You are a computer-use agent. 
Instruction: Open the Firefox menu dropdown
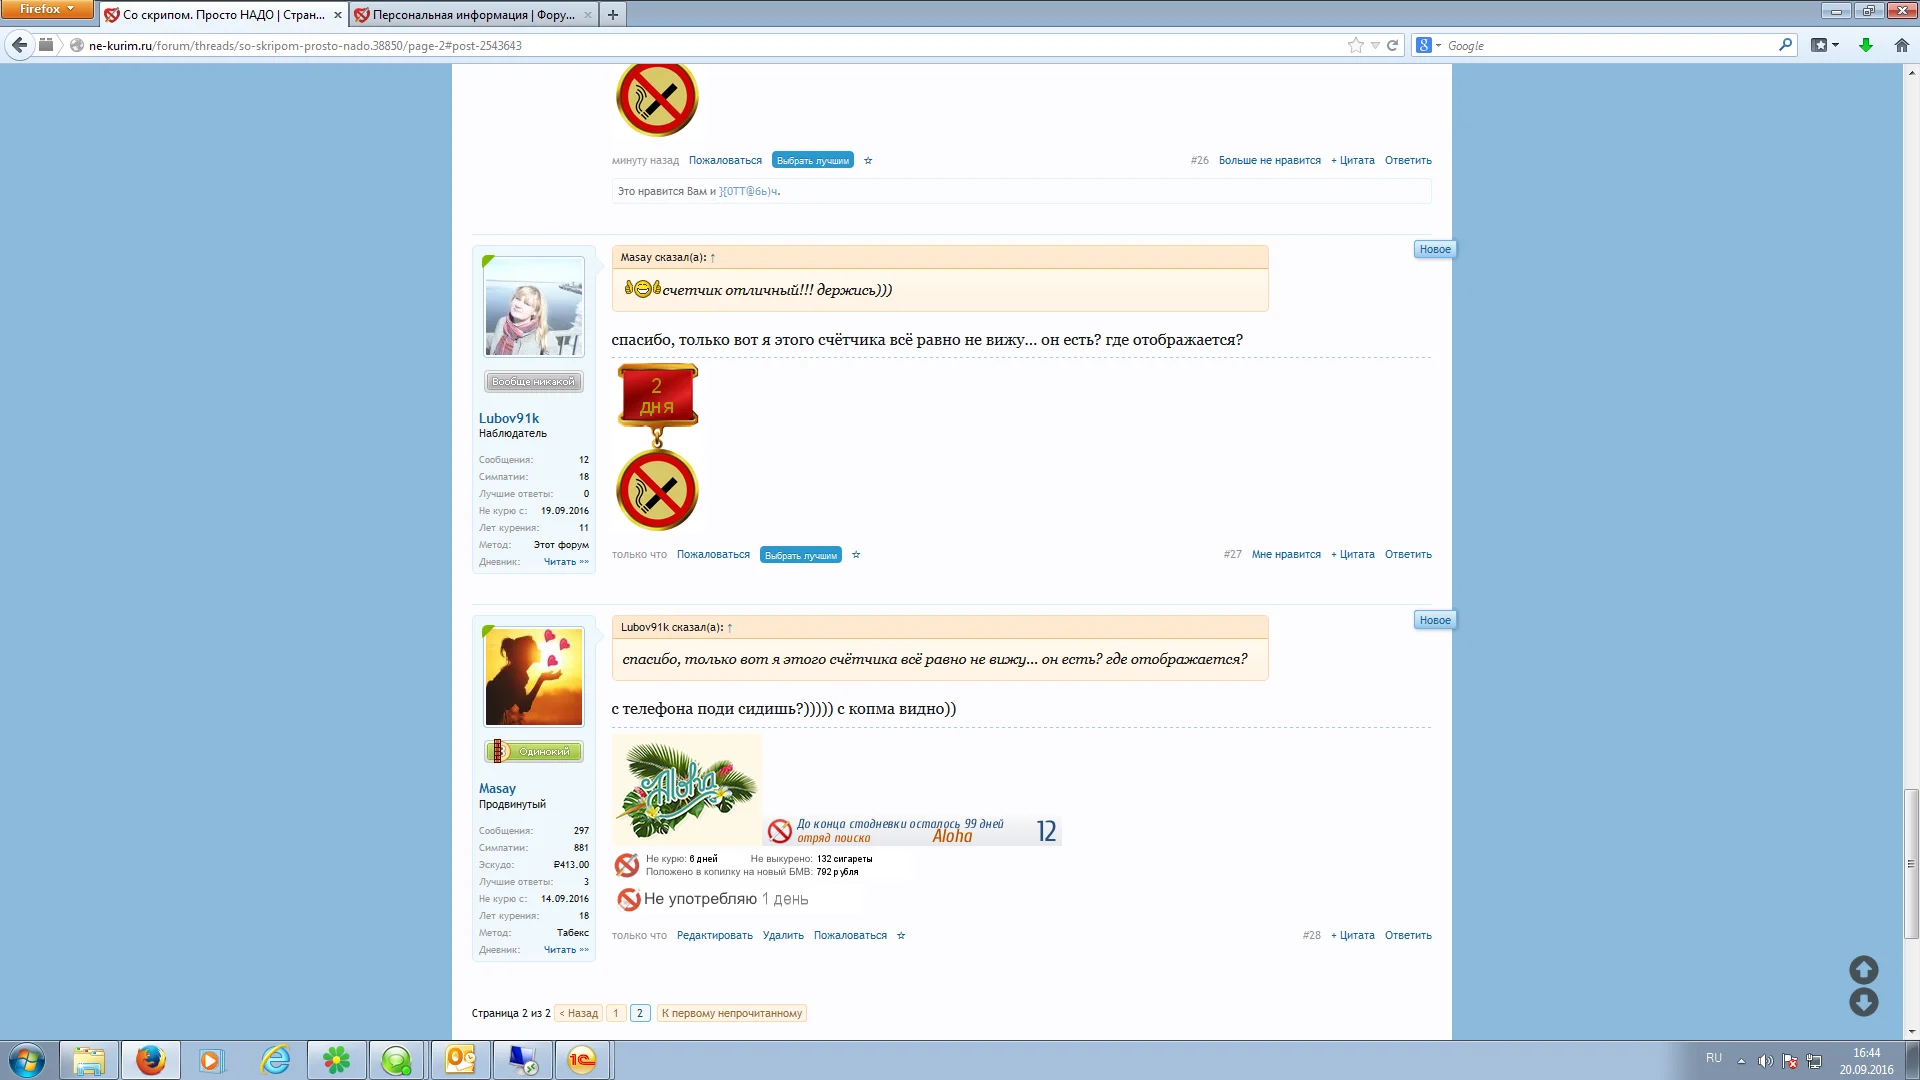click(46, 9)
